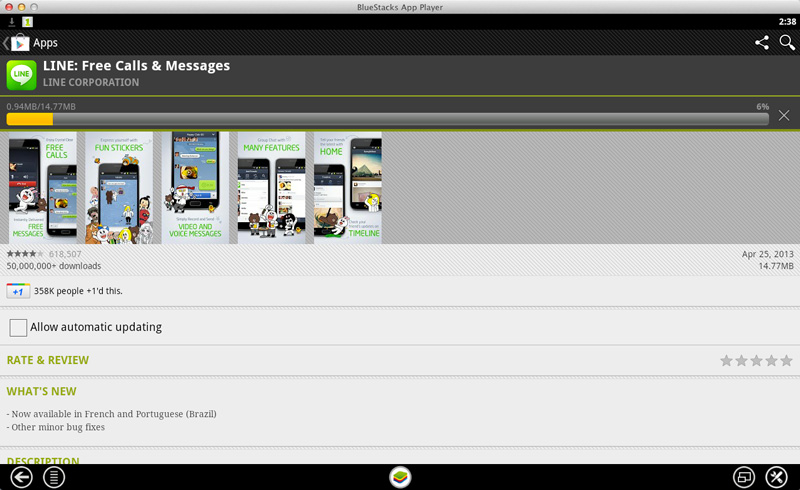The height and width of the screenshot is (490, 800).
Task: Click the Apps label in the header
Action: coord(45,43)
